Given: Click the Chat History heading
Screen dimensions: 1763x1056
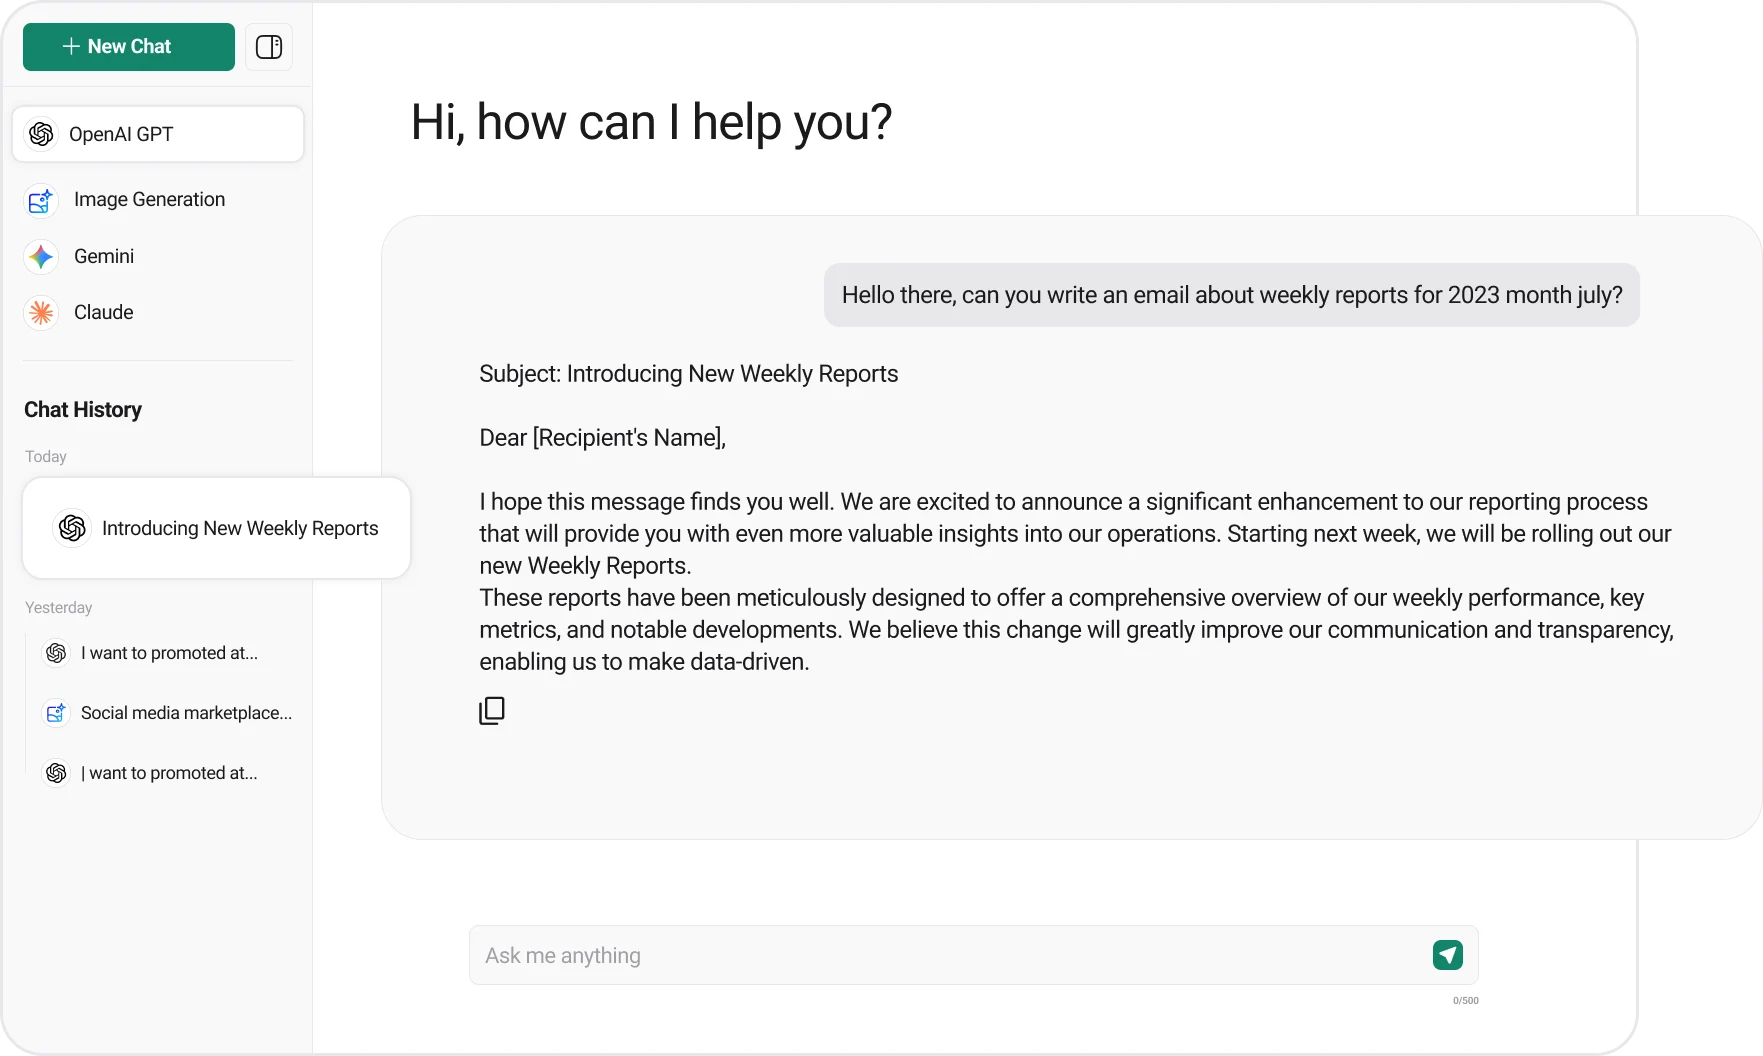Looking at the screenshot, I should pos(82,410).
